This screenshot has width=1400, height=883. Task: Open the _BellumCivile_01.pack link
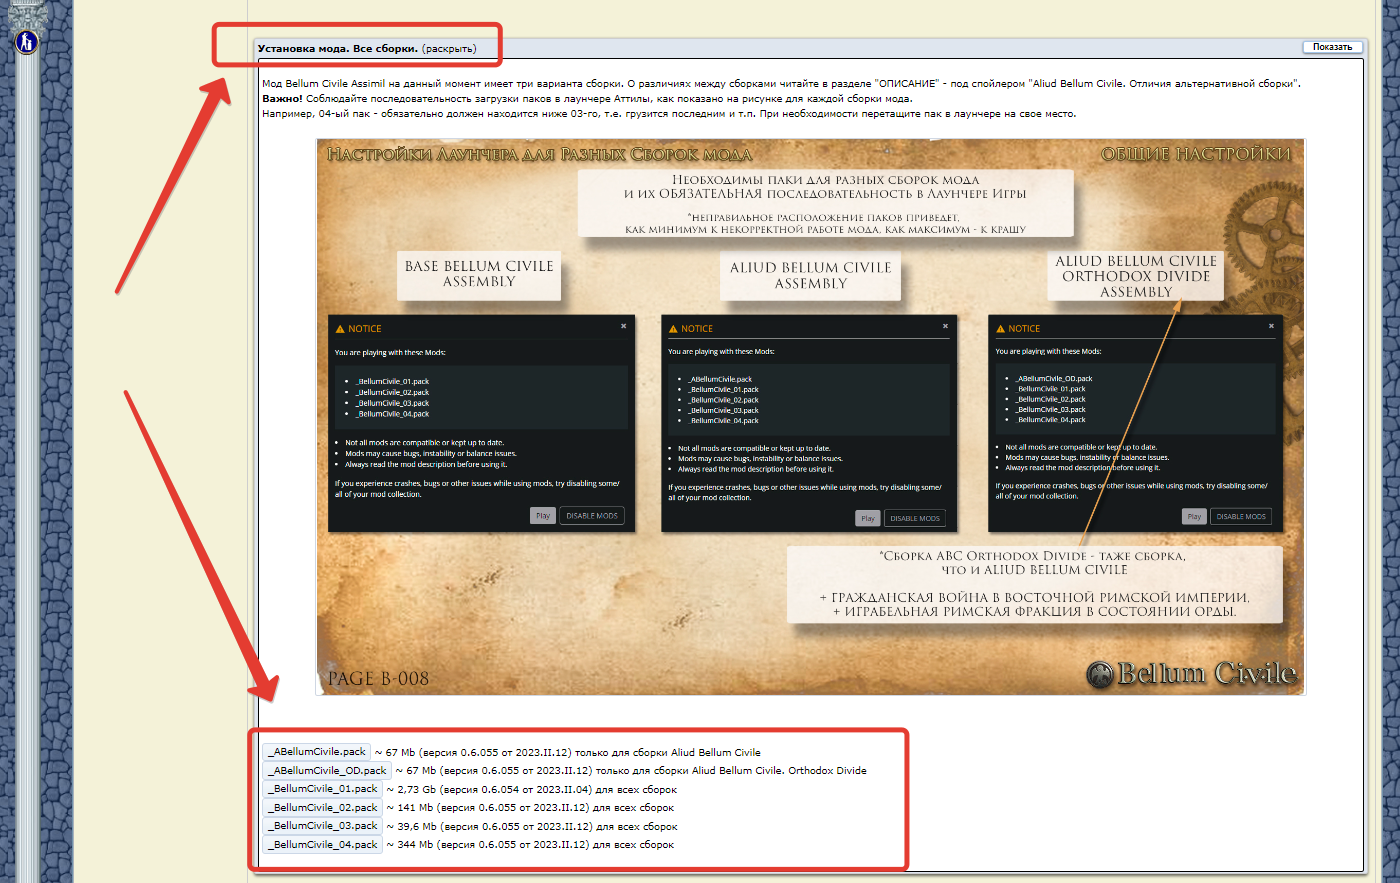click(x=322, y=789)
